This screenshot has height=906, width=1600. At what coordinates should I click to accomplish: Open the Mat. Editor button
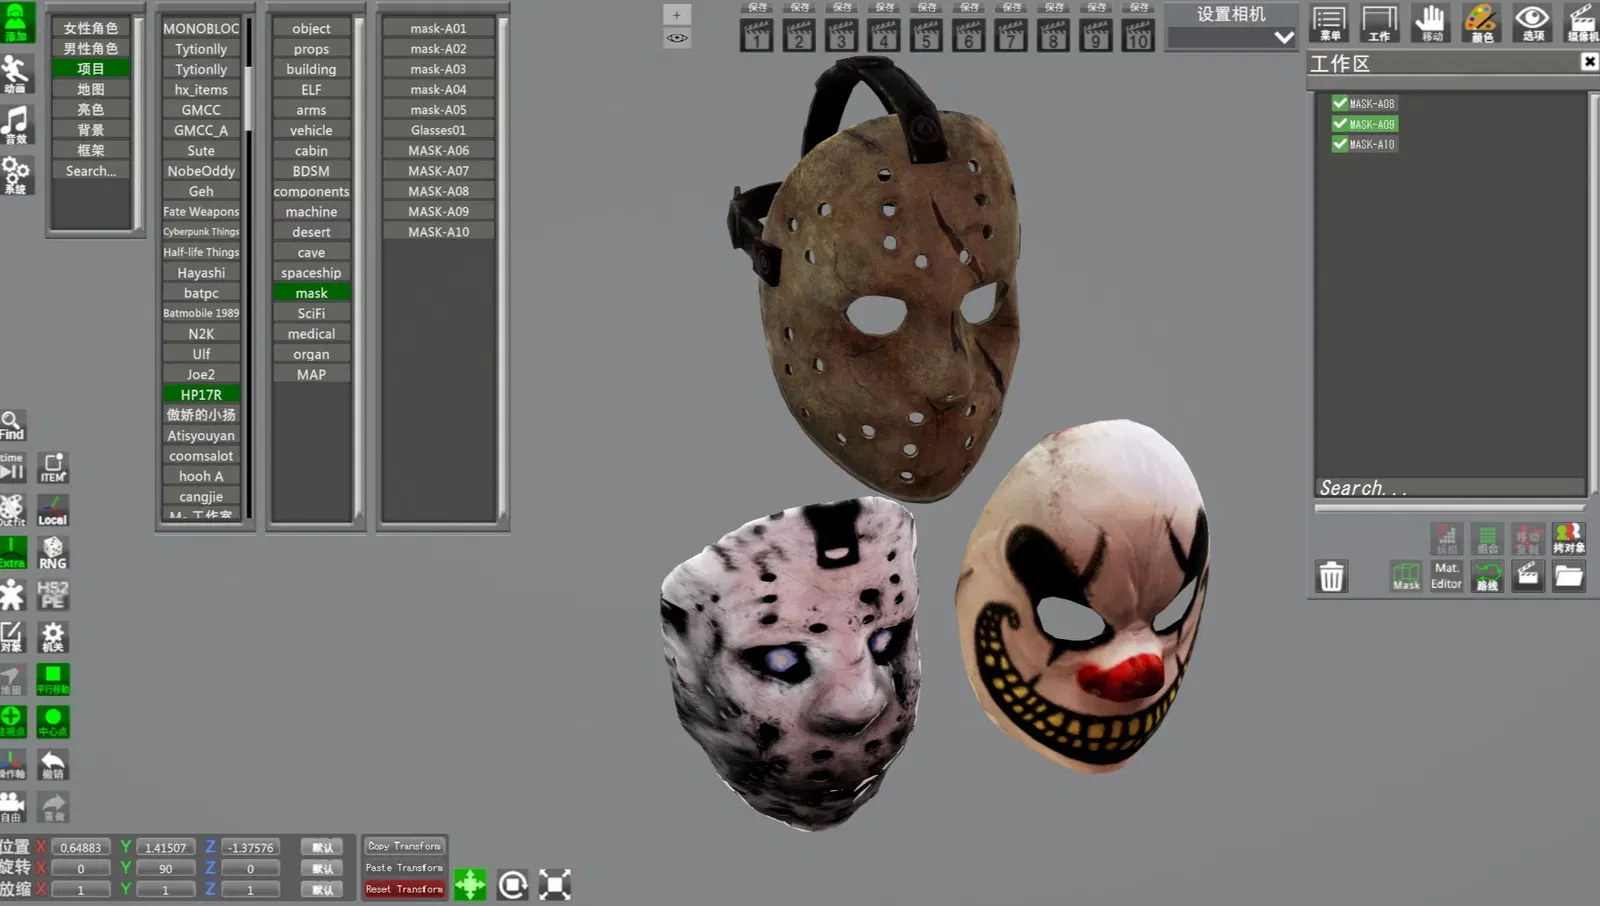1446,576
